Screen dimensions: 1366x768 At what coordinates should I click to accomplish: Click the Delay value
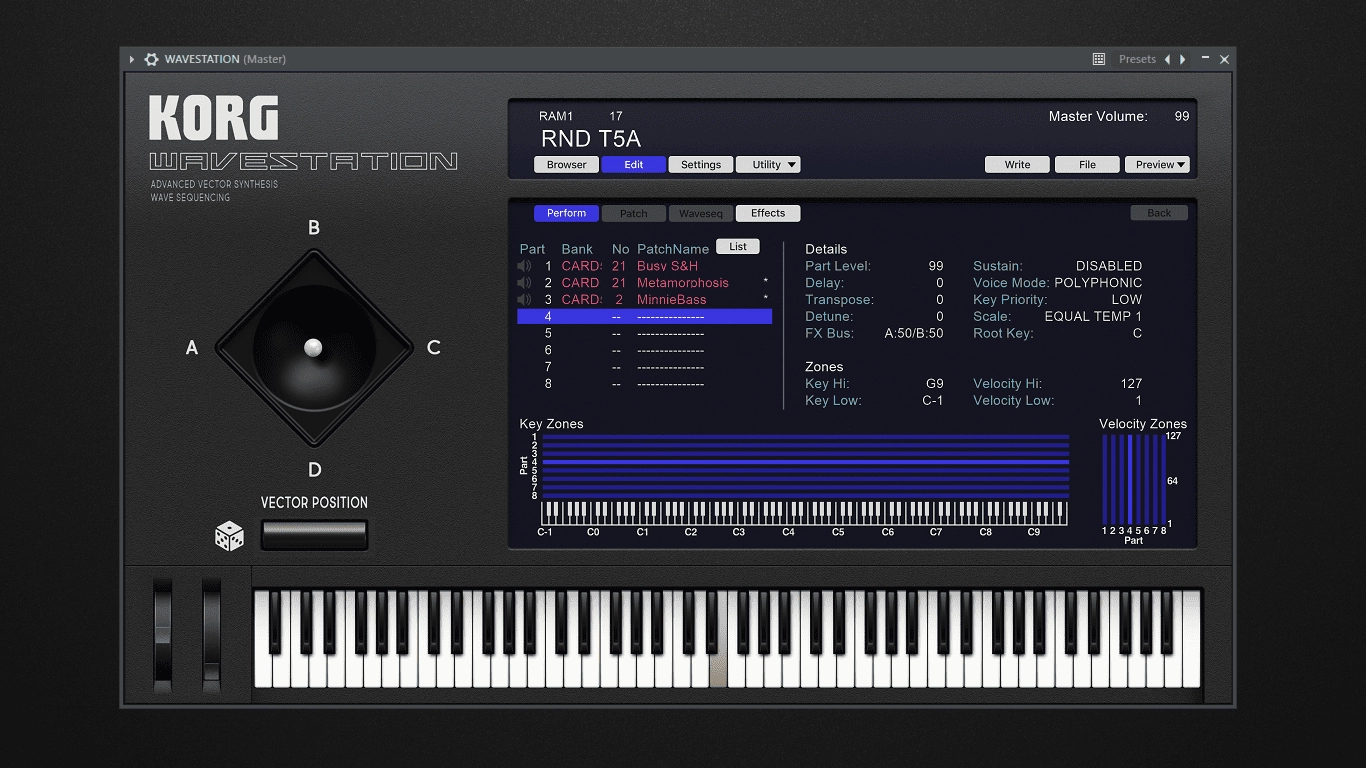940,283
